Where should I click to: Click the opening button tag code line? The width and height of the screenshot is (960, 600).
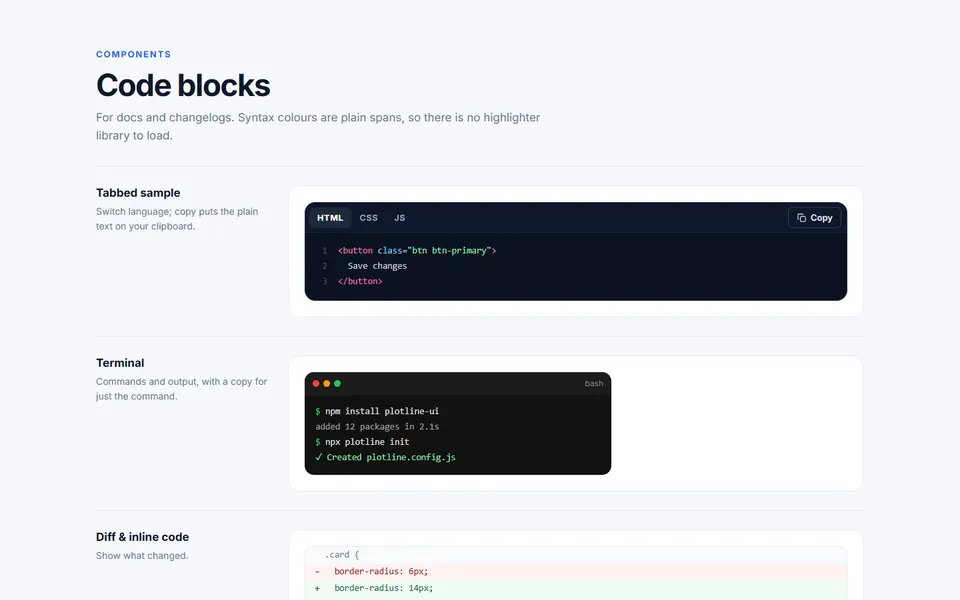(417, 250)
